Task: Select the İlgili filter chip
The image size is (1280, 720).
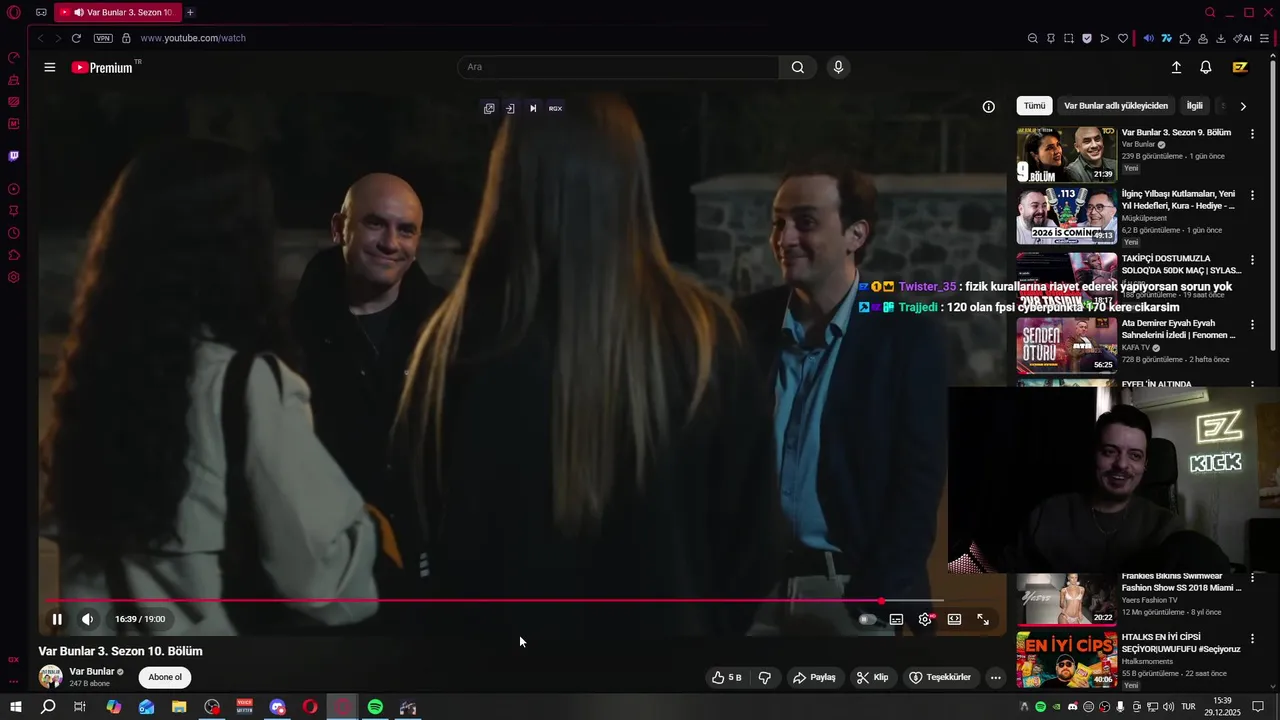Action: click(x=1194, y=105)
